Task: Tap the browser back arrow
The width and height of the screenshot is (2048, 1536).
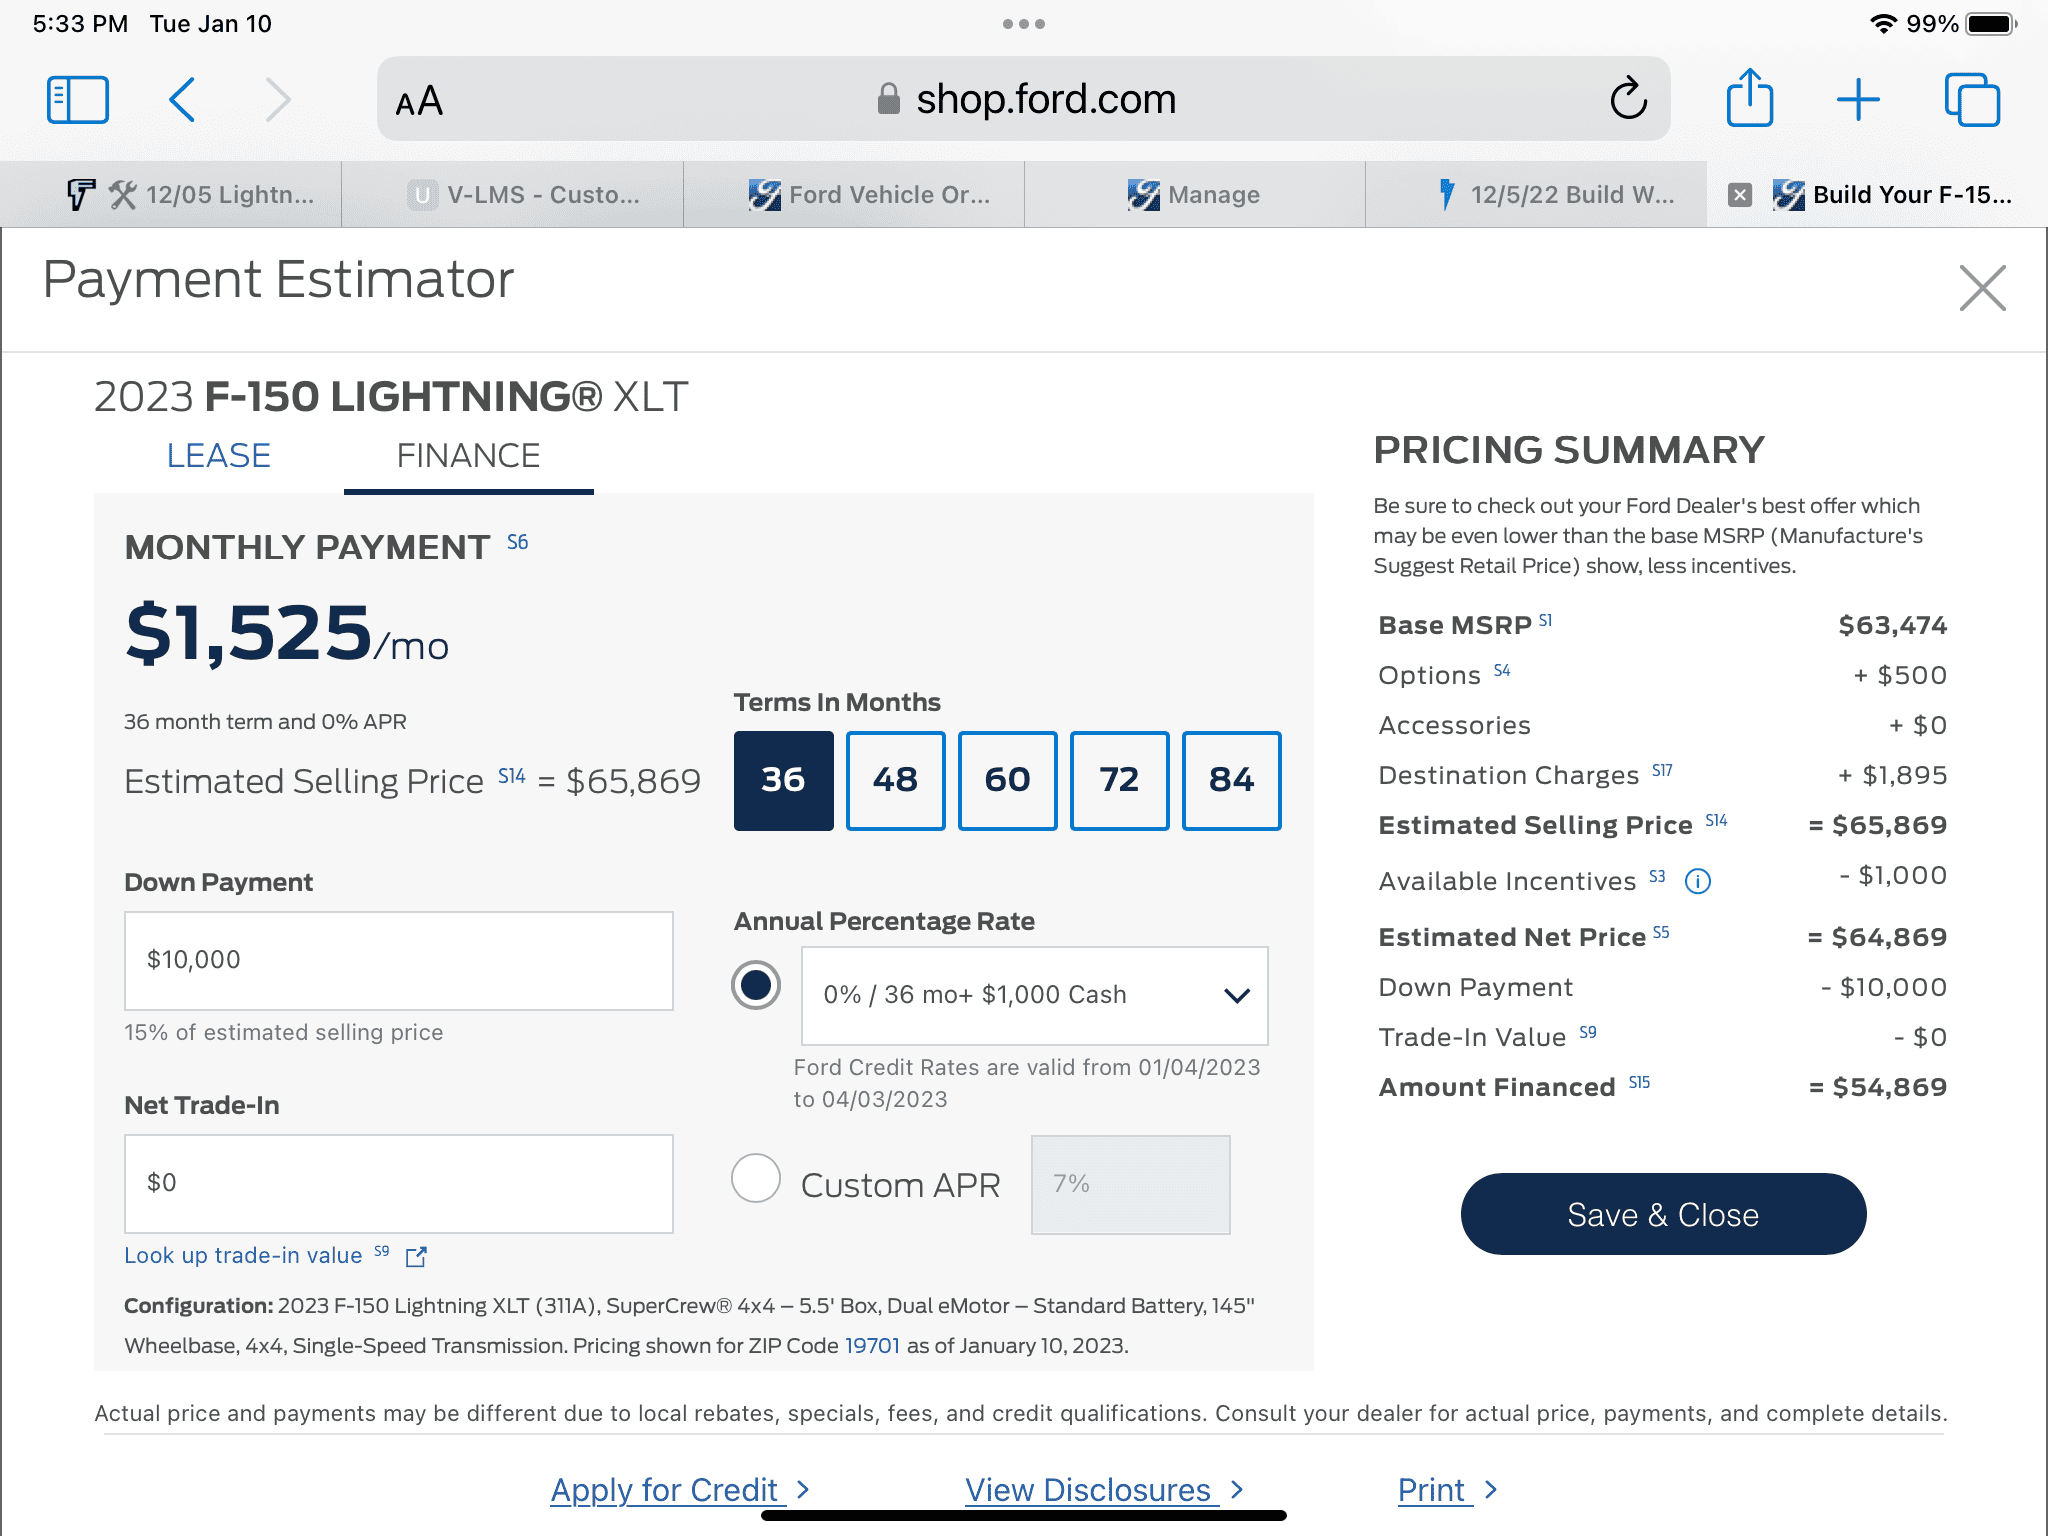Action: pos(182,100)
